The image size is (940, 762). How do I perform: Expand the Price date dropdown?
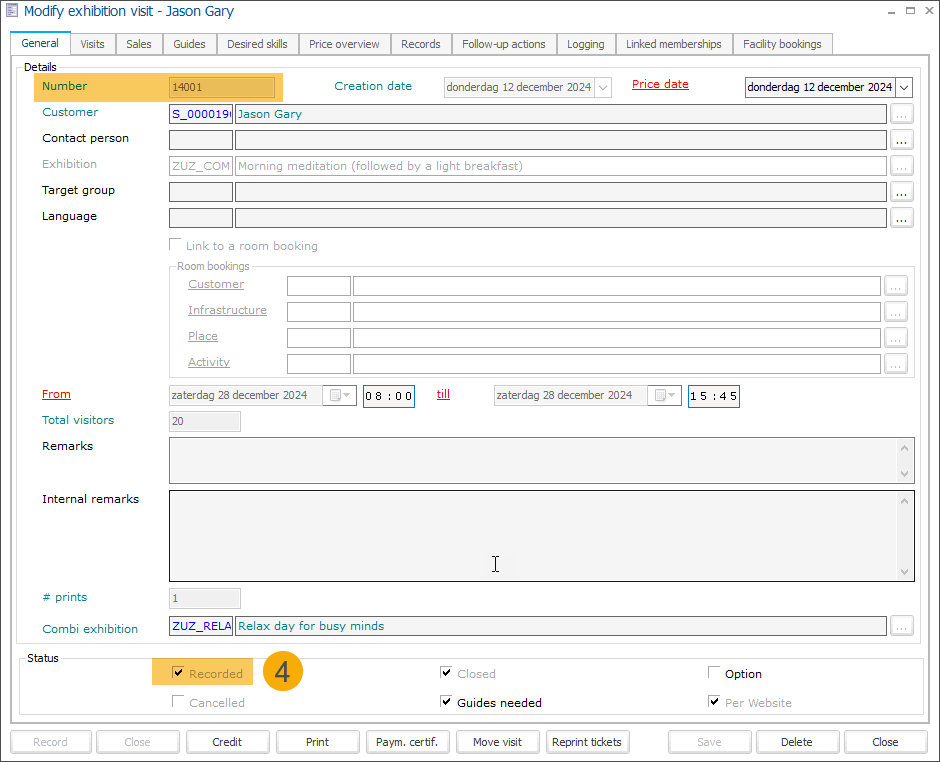click(x=904, y=88)
